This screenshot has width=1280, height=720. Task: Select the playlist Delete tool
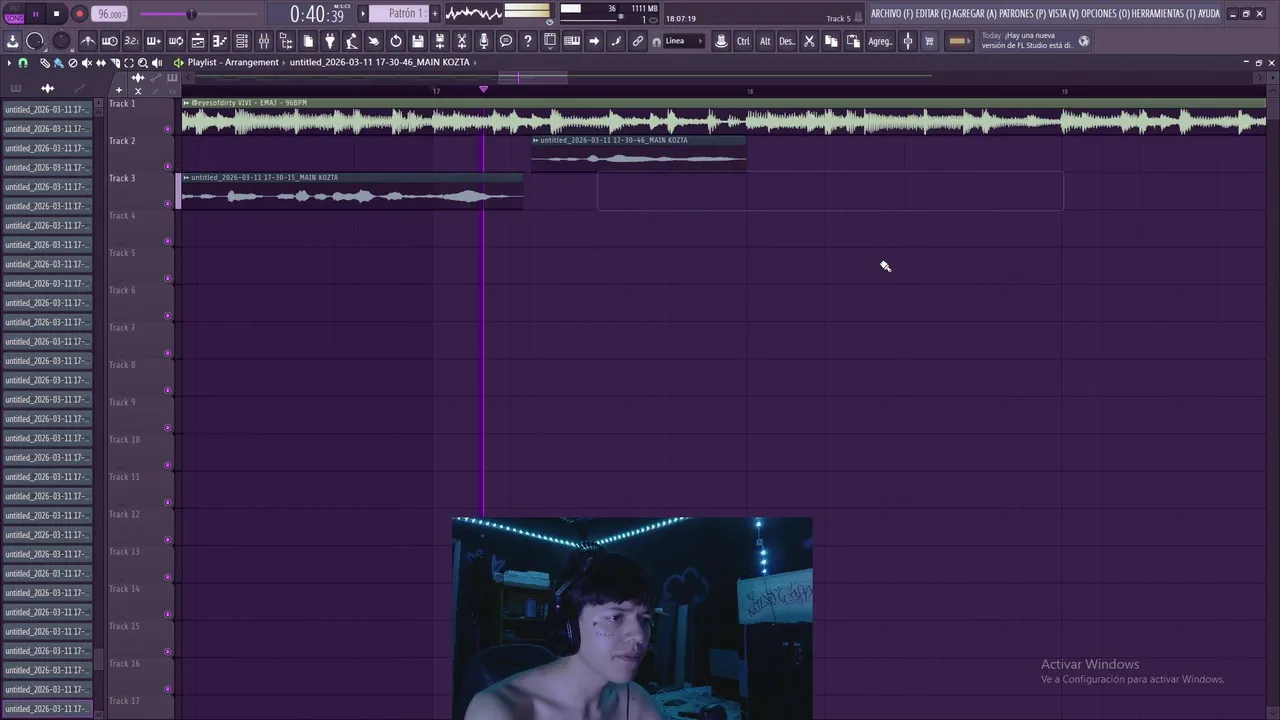point(72,62)
